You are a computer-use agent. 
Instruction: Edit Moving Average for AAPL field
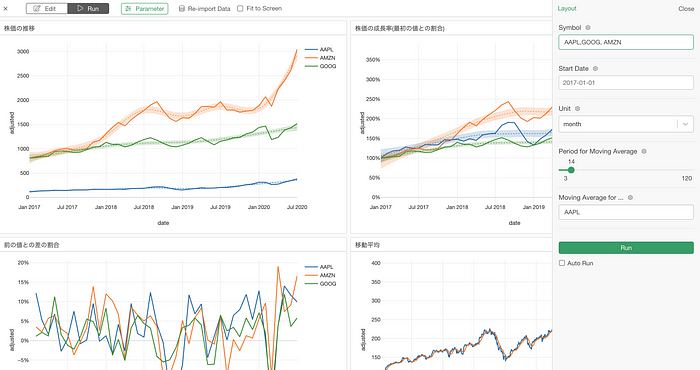coord(626,212)
